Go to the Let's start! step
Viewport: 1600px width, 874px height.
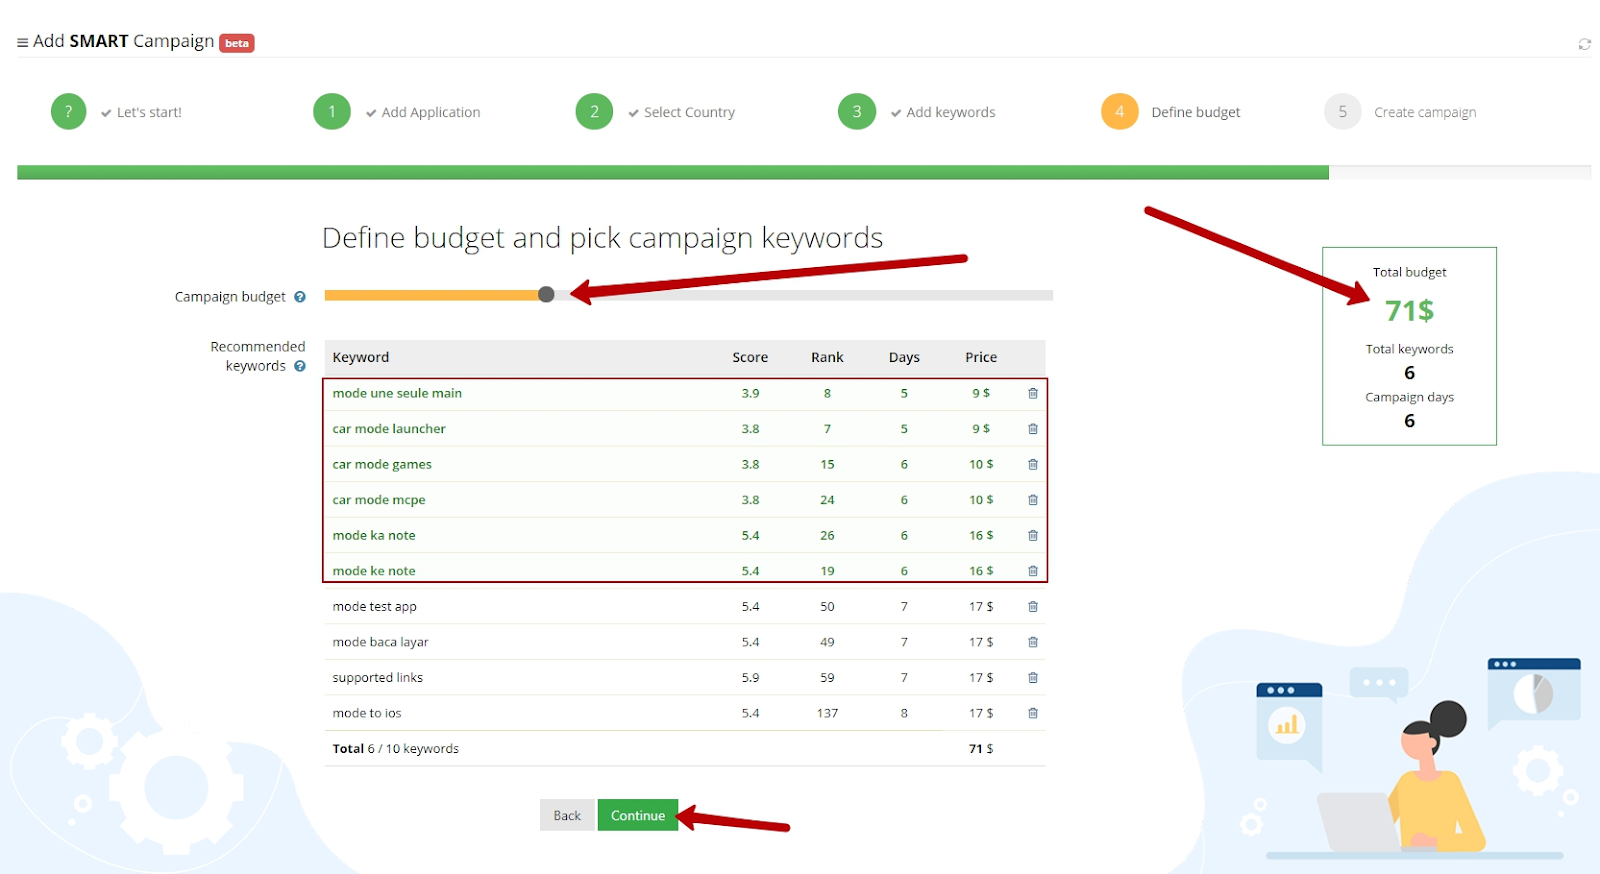pyautogui.click(x=149, y=113)
